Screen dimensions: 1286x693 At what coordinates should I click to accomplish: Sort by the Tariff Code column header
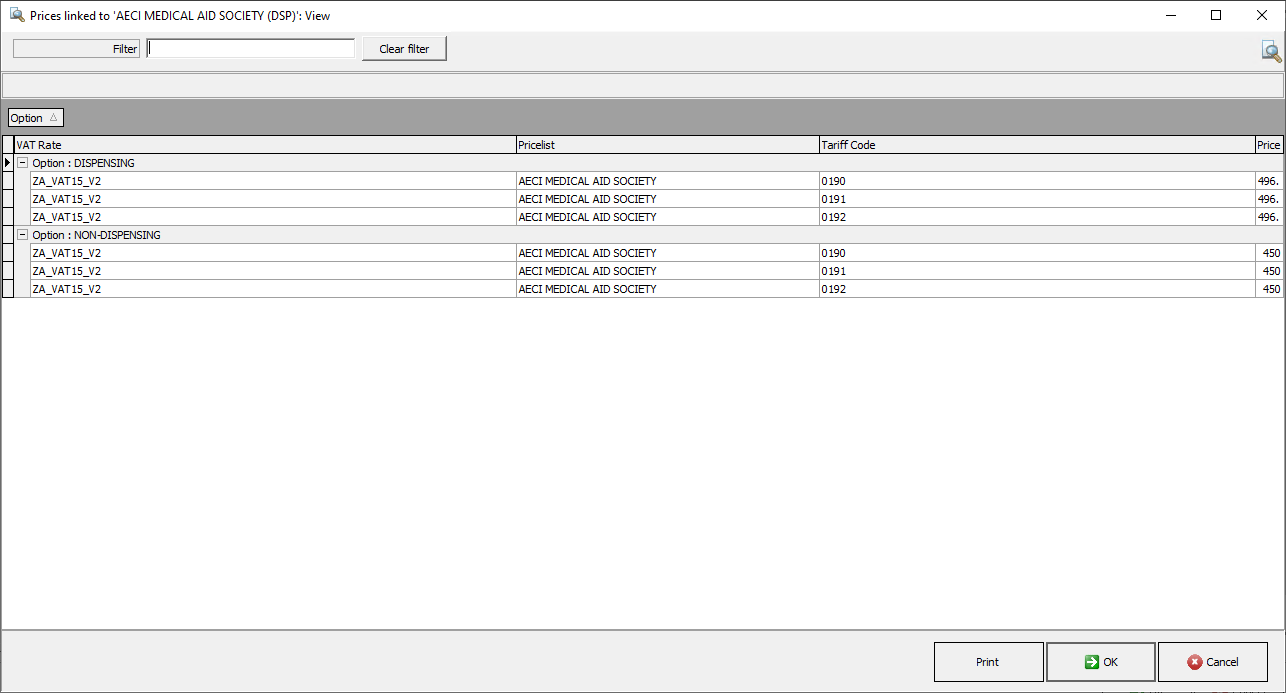pos(1037,145)
